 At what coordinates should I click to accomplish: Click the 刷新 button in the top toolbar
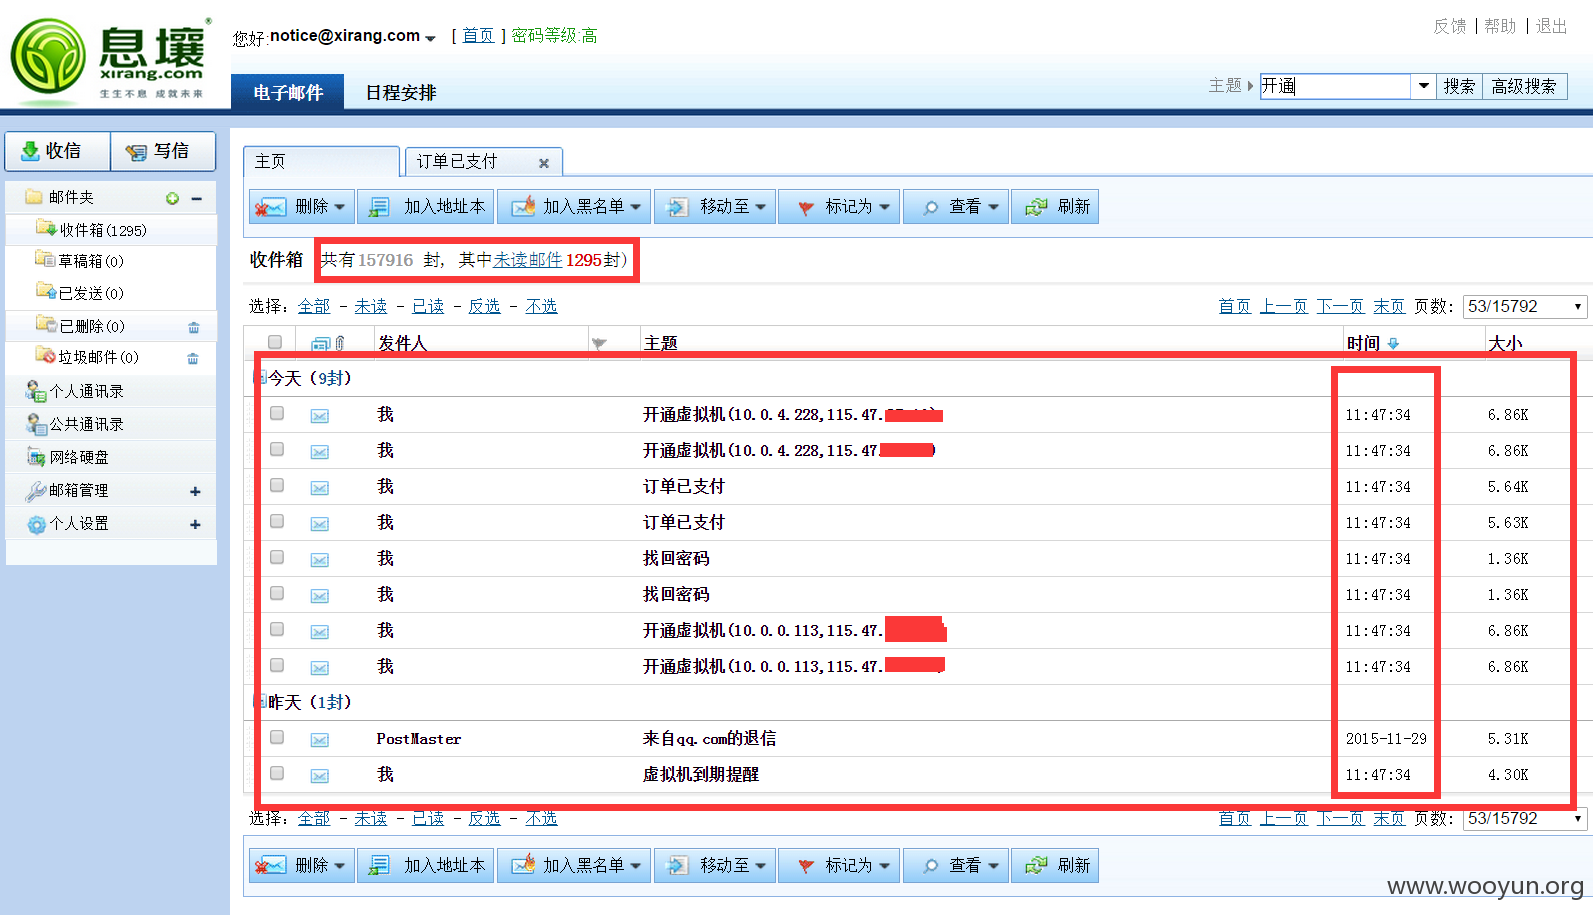tap(1055, 207)
